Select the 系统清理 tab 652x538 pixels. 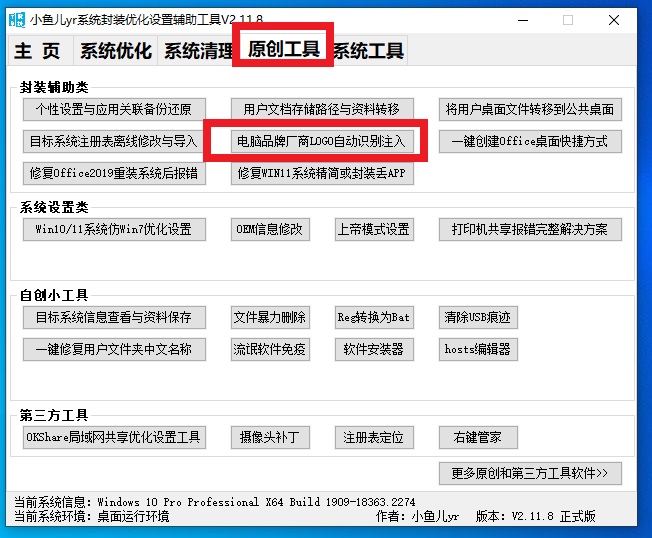coord(198,52)
